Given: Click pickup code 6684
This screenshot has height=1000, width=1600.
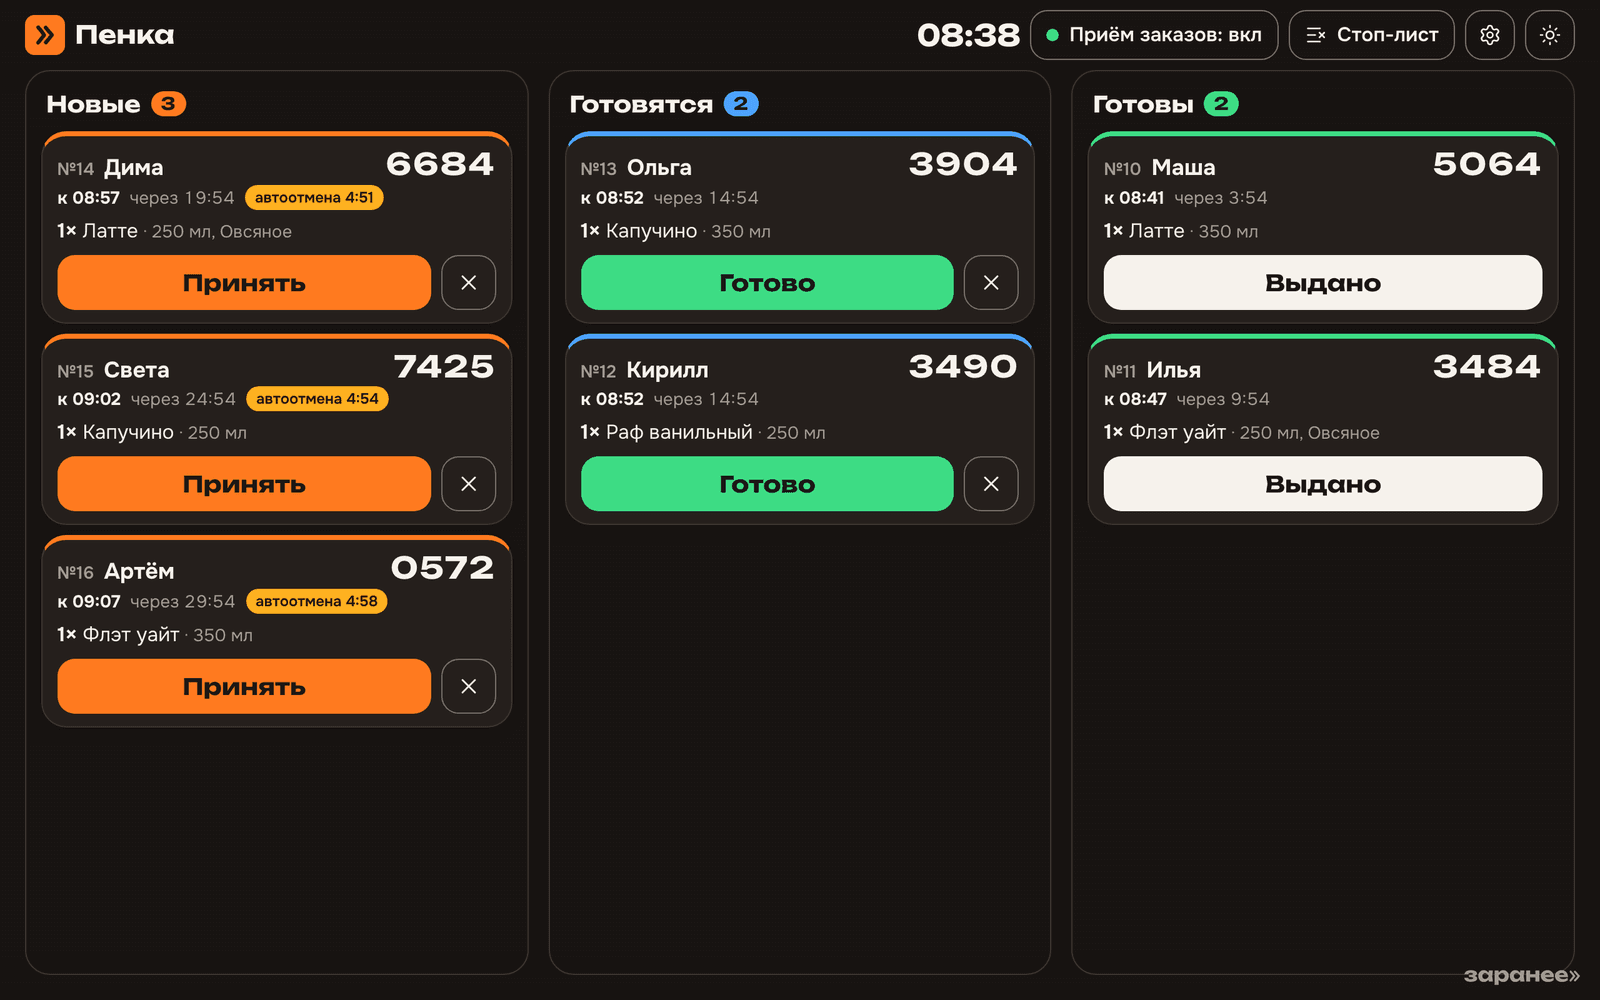Looking at the screenshot, I should [x=440, y=164].
